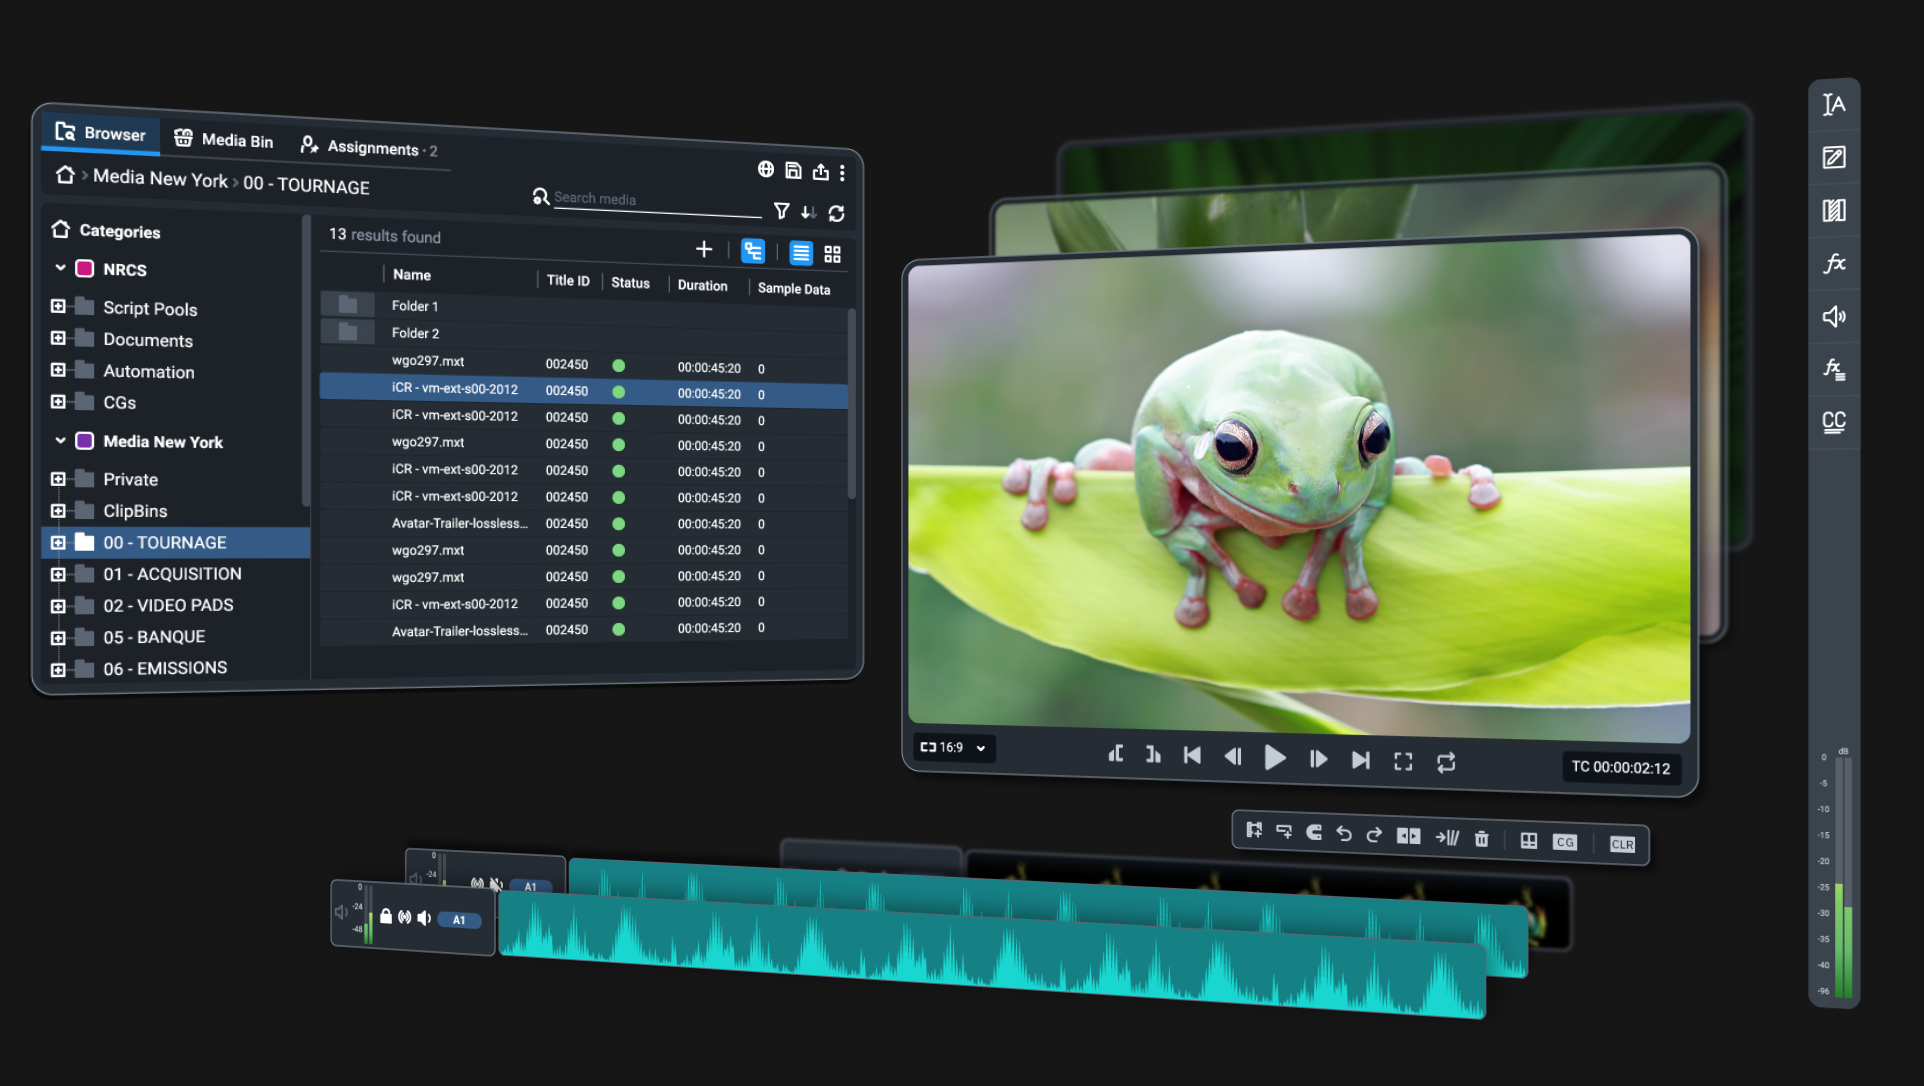Click the CLR button
The width and height of the screenshot is (1924, 1086).
pyautogui.click(x=1622, y=844)
